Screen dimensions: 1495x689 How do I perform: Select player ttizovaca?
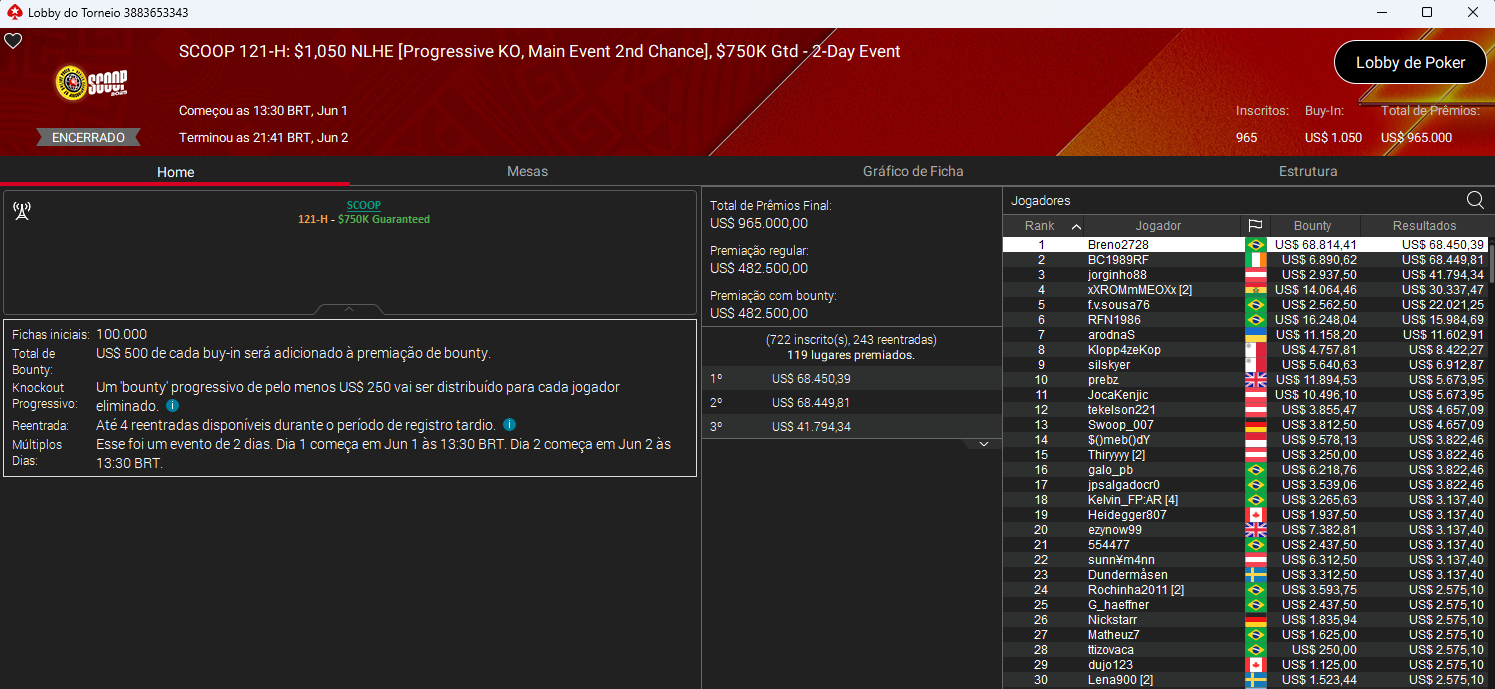[1111, 650]
